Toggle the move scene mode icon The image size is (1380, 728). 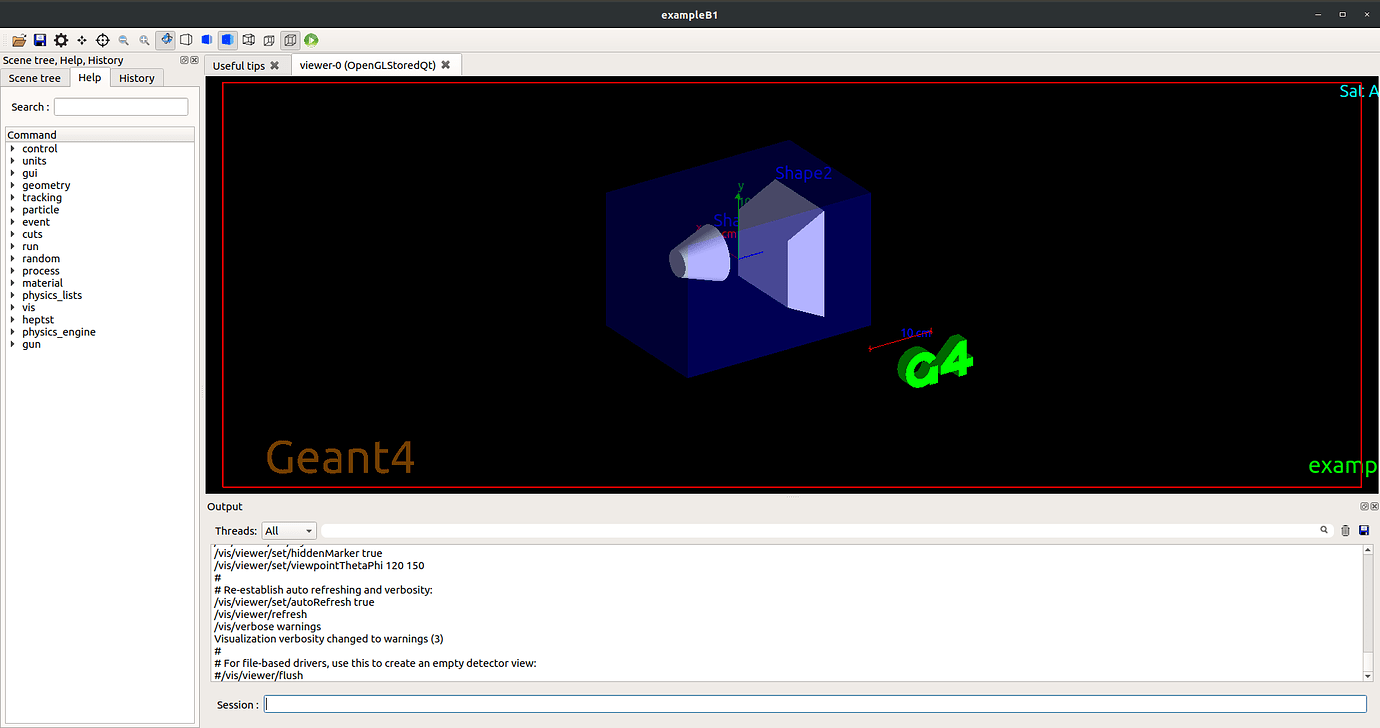(81, 40)
